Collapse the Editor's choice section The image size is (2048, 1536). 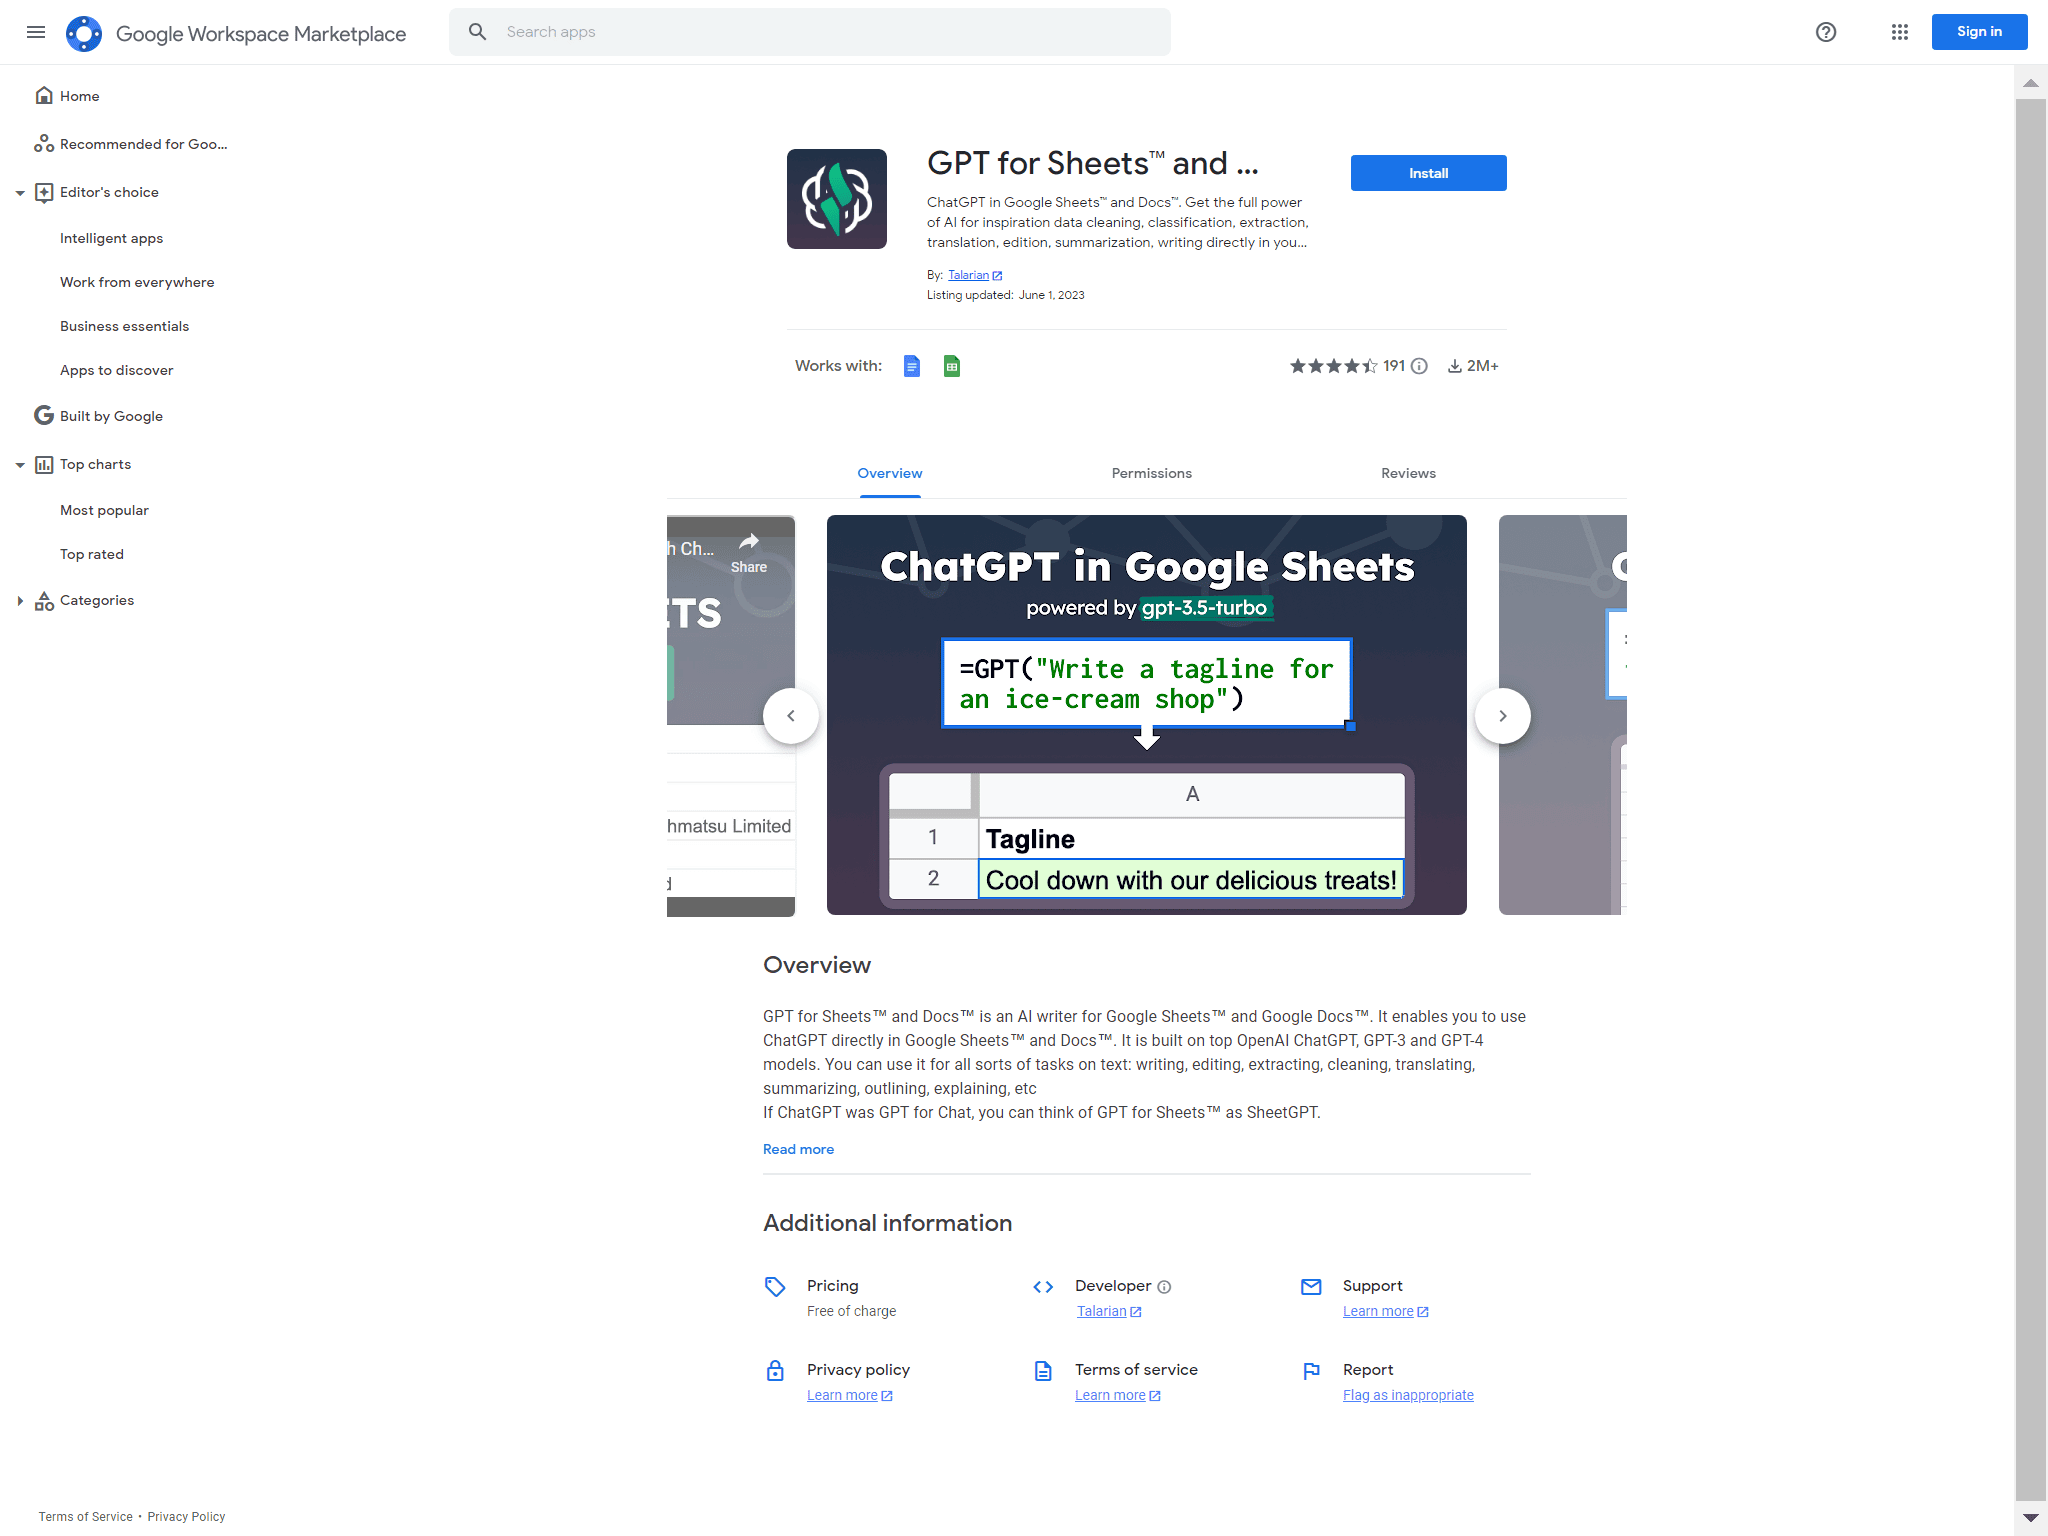click(20, 193)
